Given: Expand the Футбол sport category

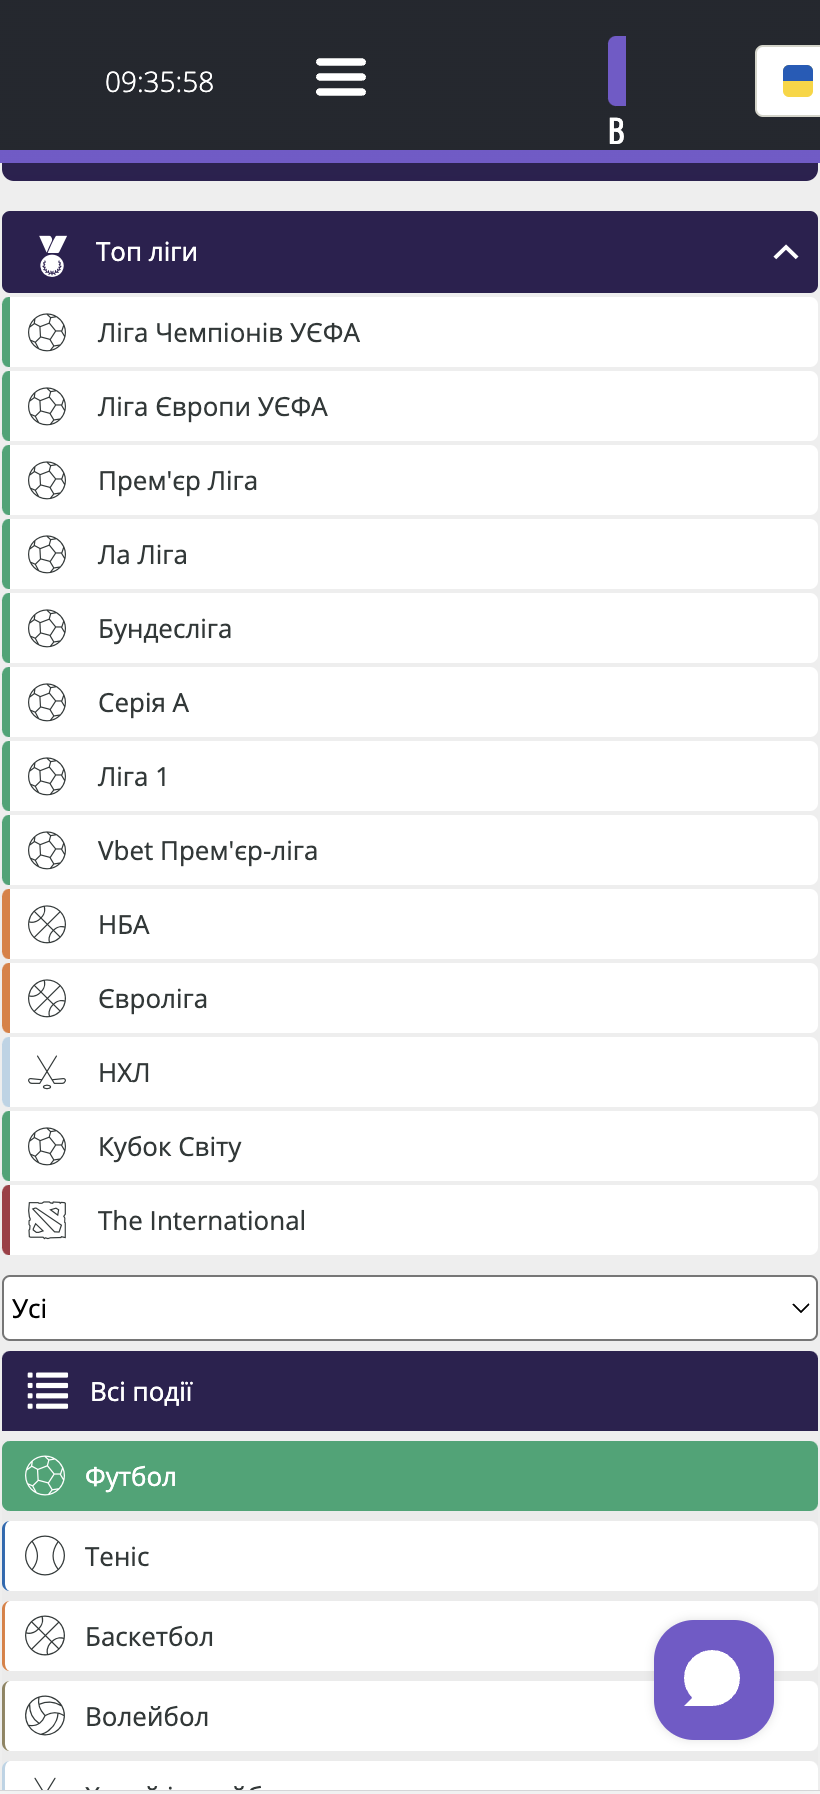Looking at the screenshot, I should (410, 1476).
